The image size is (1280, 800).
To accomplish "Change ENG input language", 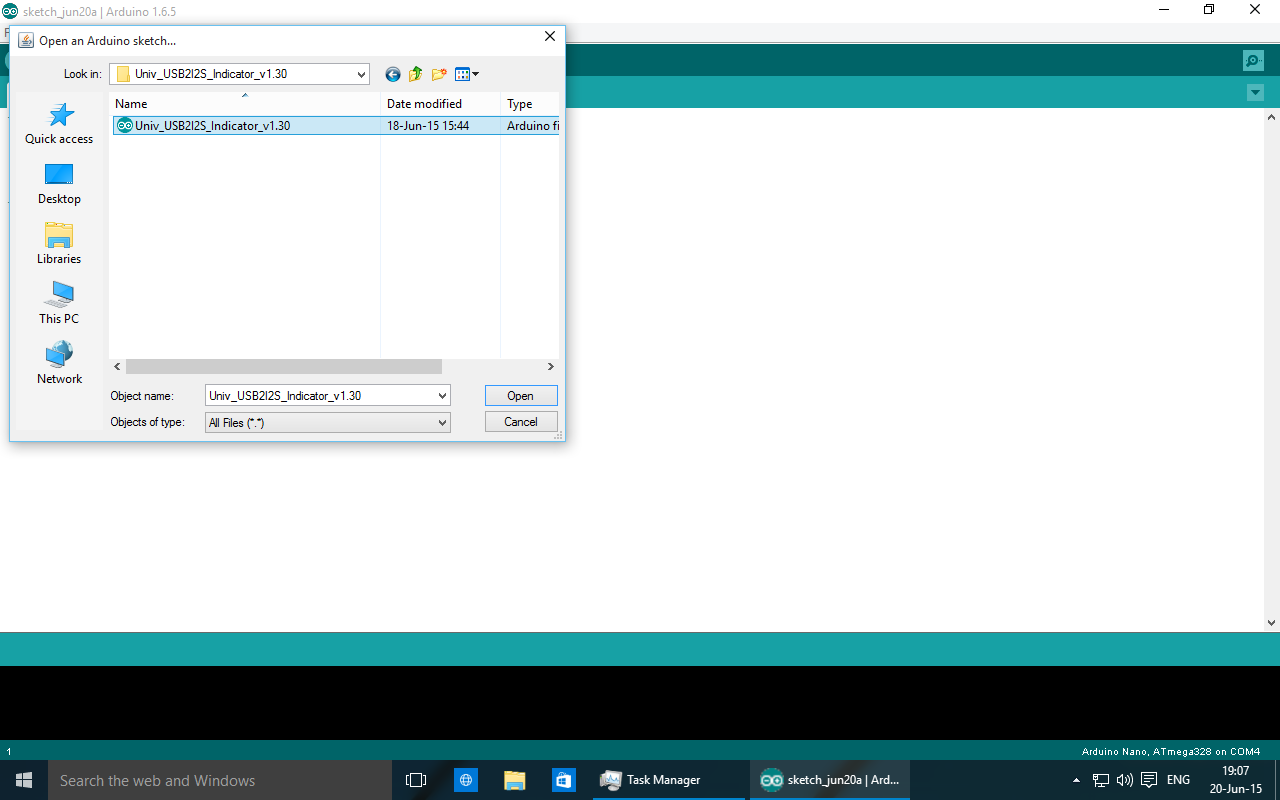I will coord(1179,780).
